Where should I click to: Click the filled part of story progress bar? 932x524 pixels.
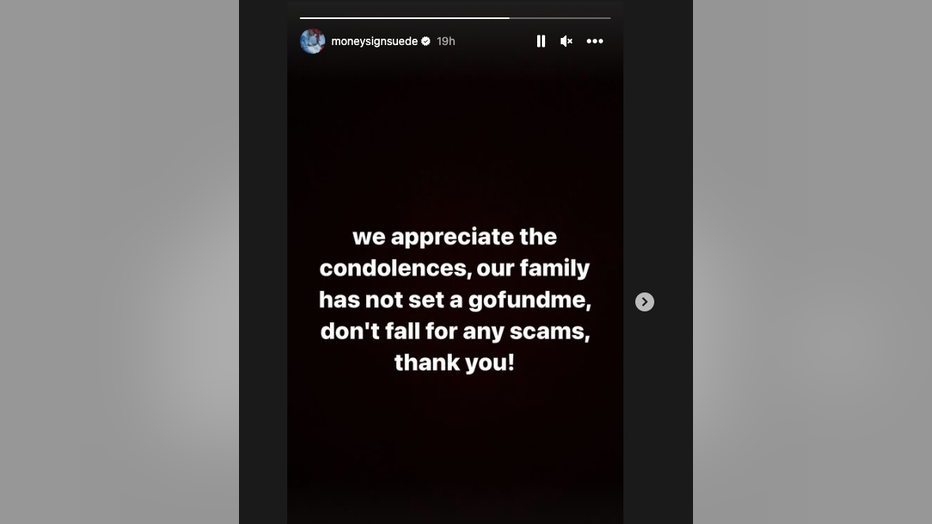(x=404, y=18)
